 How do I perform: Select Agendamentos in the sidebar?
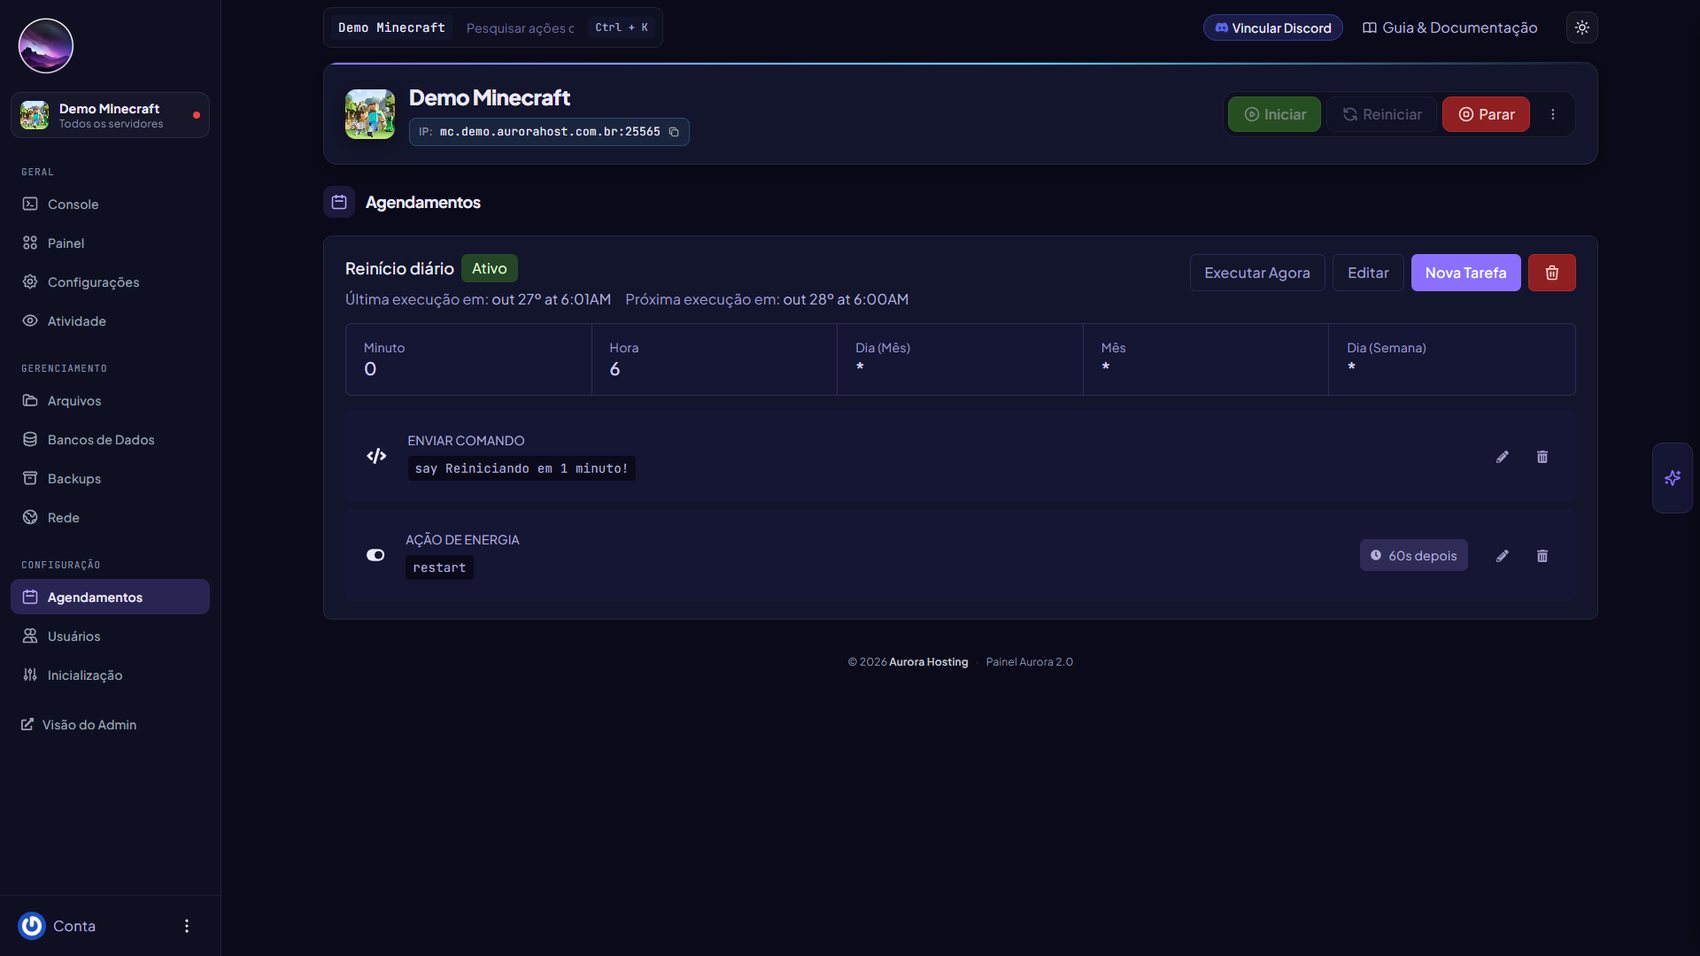click(110, 597)
